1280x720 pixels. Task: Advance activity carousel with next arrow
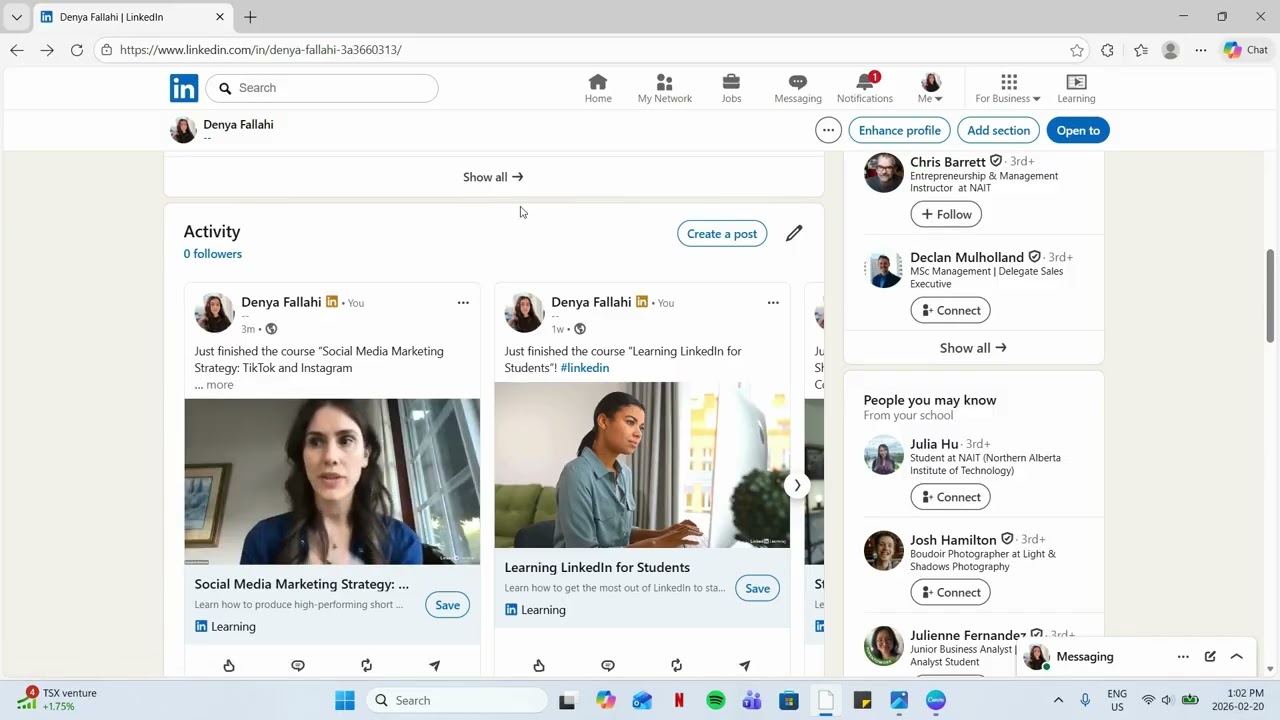pyautogui.click(x=797, y=486)
